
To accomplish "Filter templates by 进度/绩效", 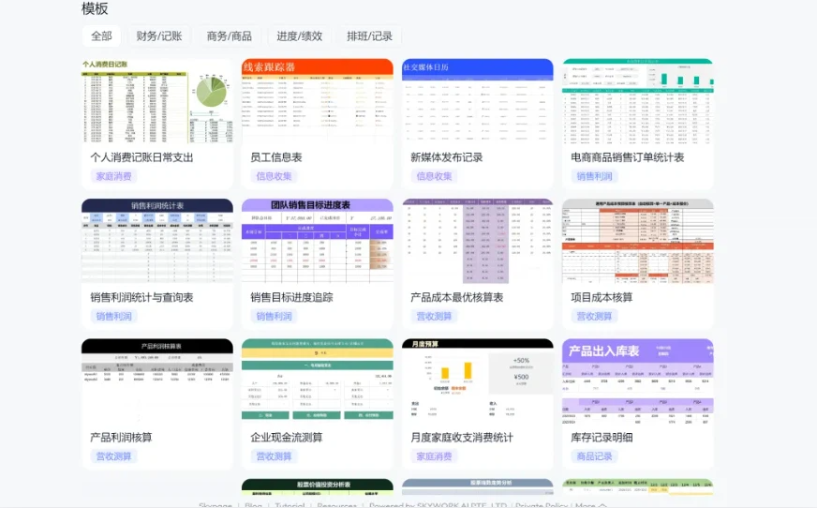I will click(299, 36).
